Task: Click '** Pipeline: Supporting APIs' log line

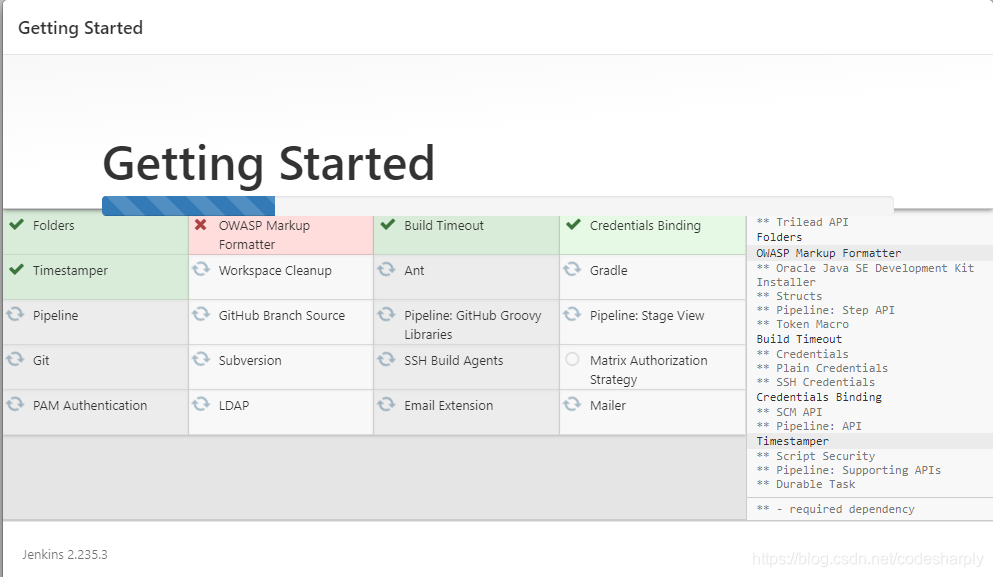Action: pyautogui.click(x=849, y=470)
